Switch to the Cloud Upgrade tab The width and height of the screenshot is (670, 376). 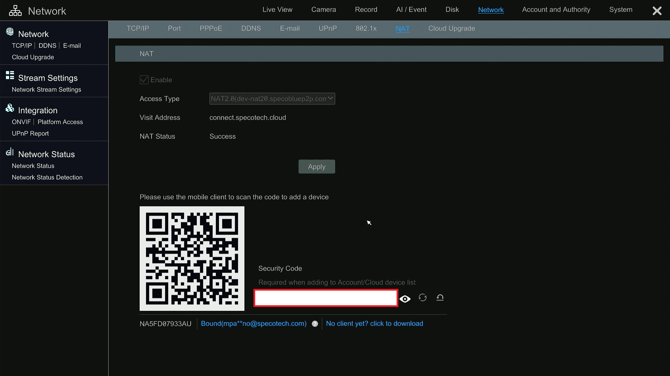tap(452, 28)
